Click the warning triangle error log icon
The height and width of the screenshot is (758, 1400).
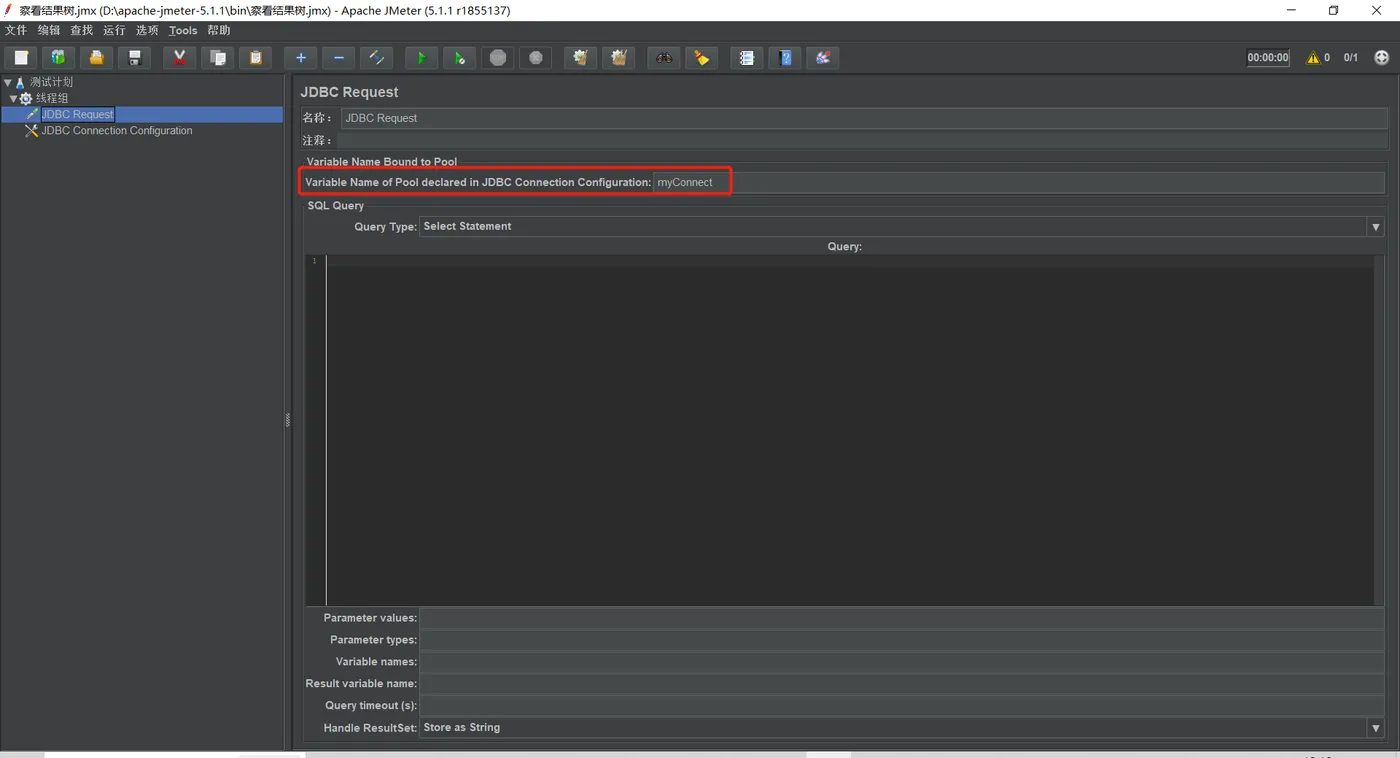(x=1313, y=58)
